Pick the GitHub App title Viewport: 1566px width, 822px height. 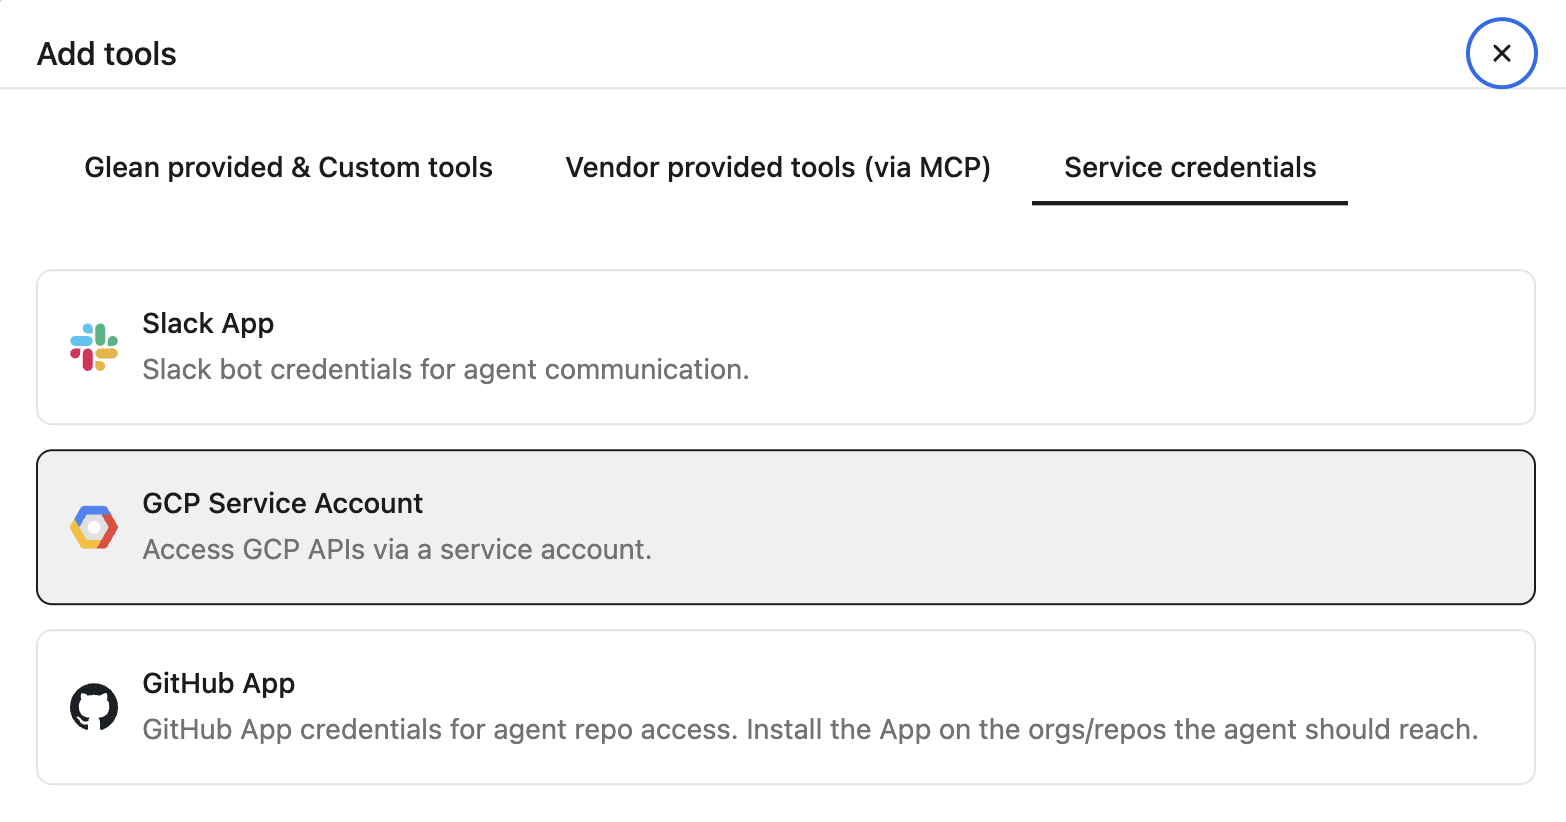(x=219, y=684)
